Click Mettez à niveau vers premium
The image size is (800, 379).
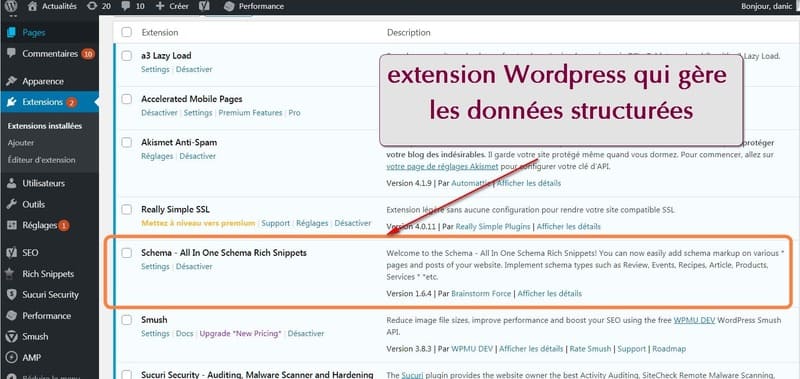198,223
